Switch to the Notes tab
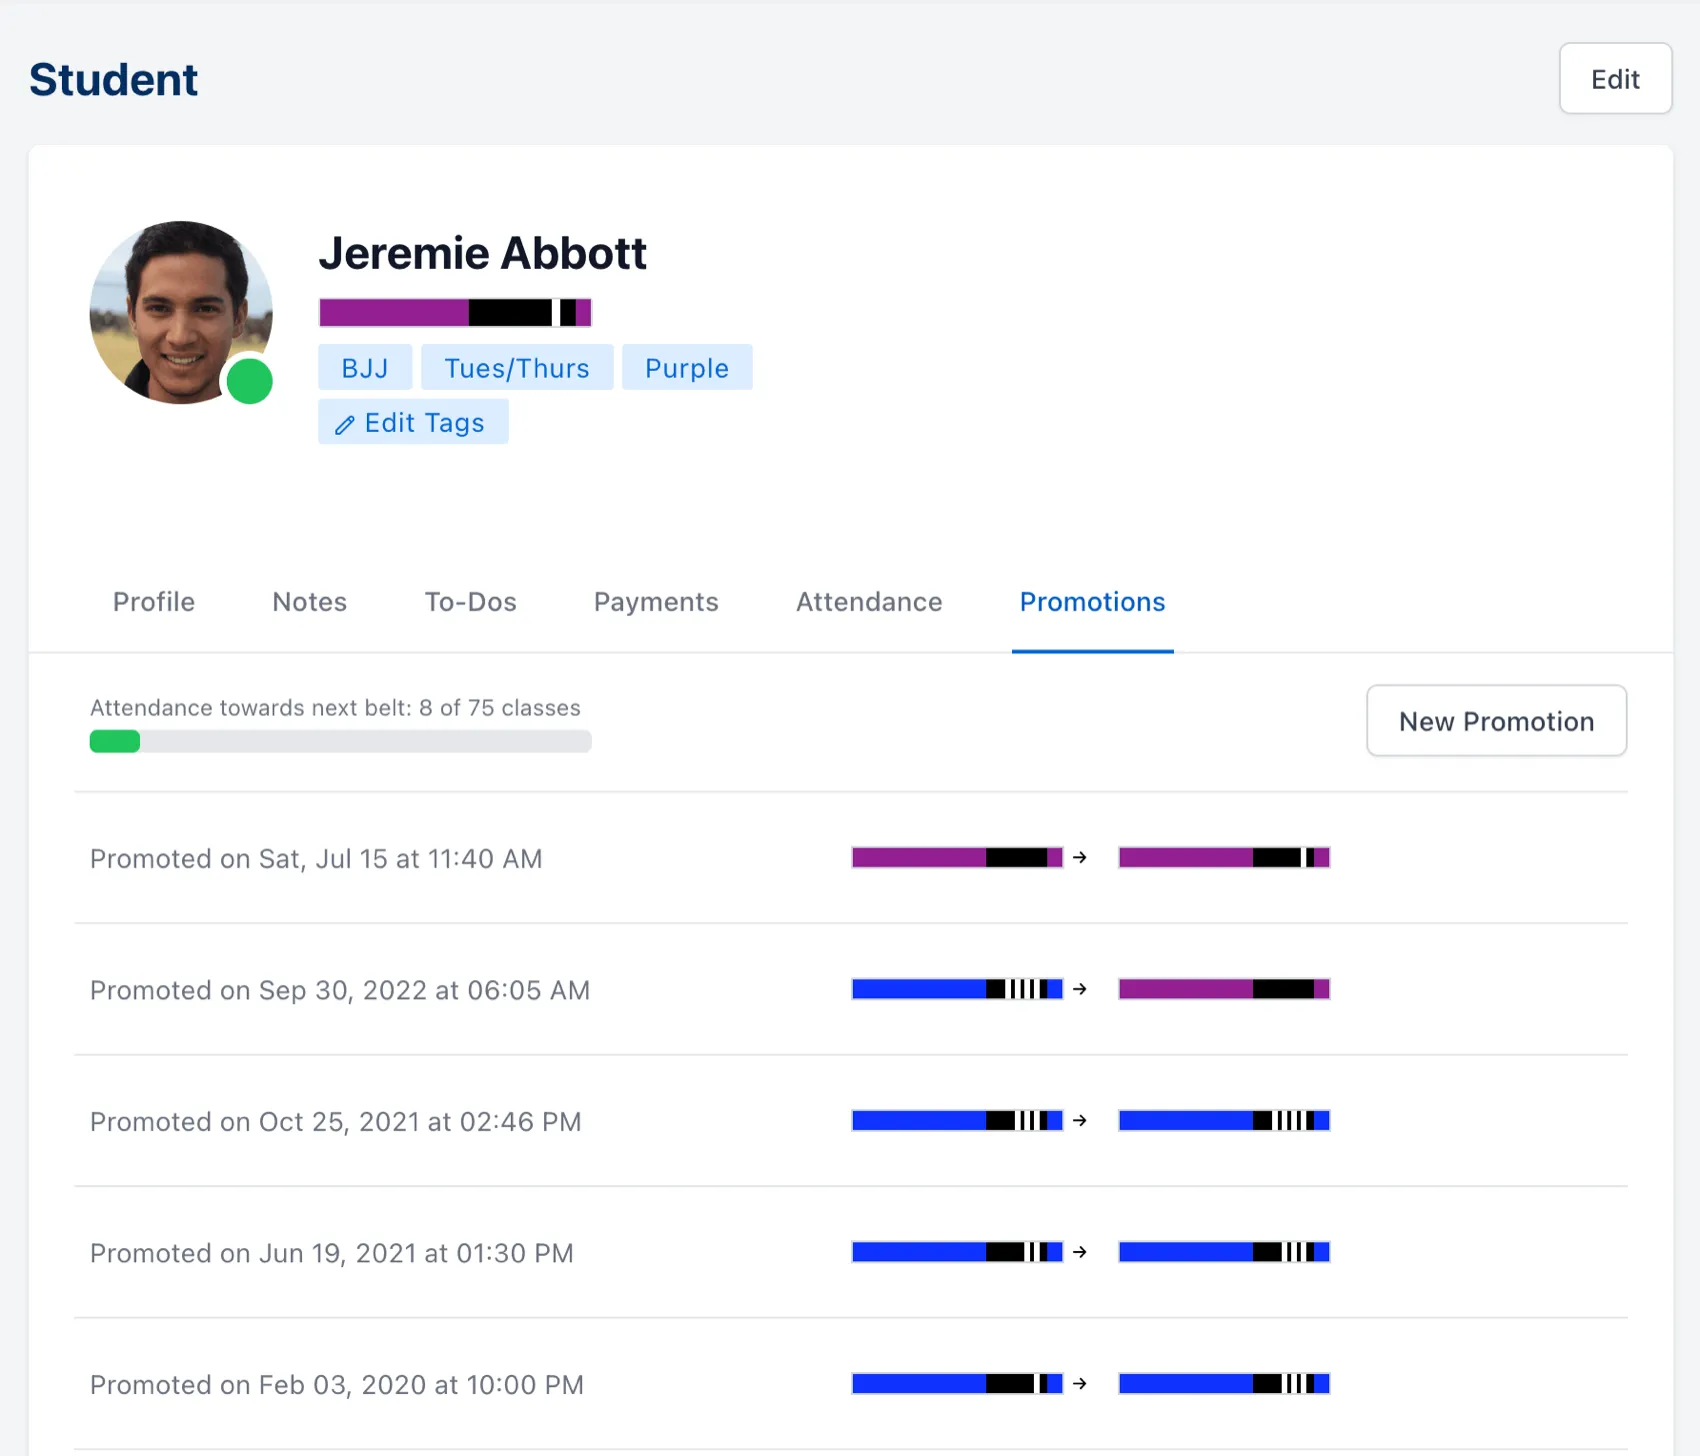 point(308,602)
